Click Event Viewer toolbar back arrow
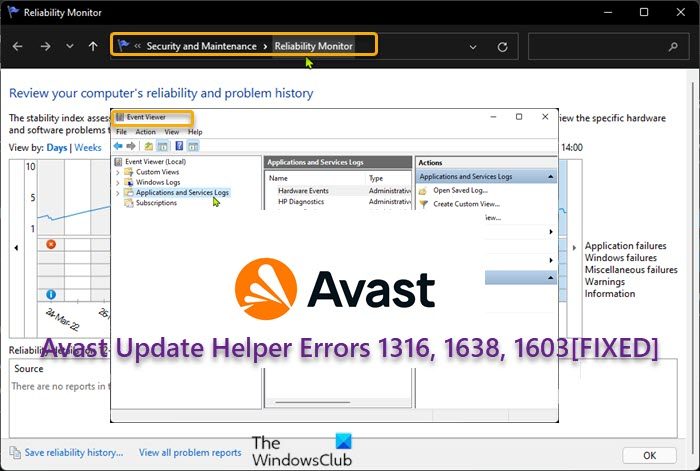 [x=118, y=146]
